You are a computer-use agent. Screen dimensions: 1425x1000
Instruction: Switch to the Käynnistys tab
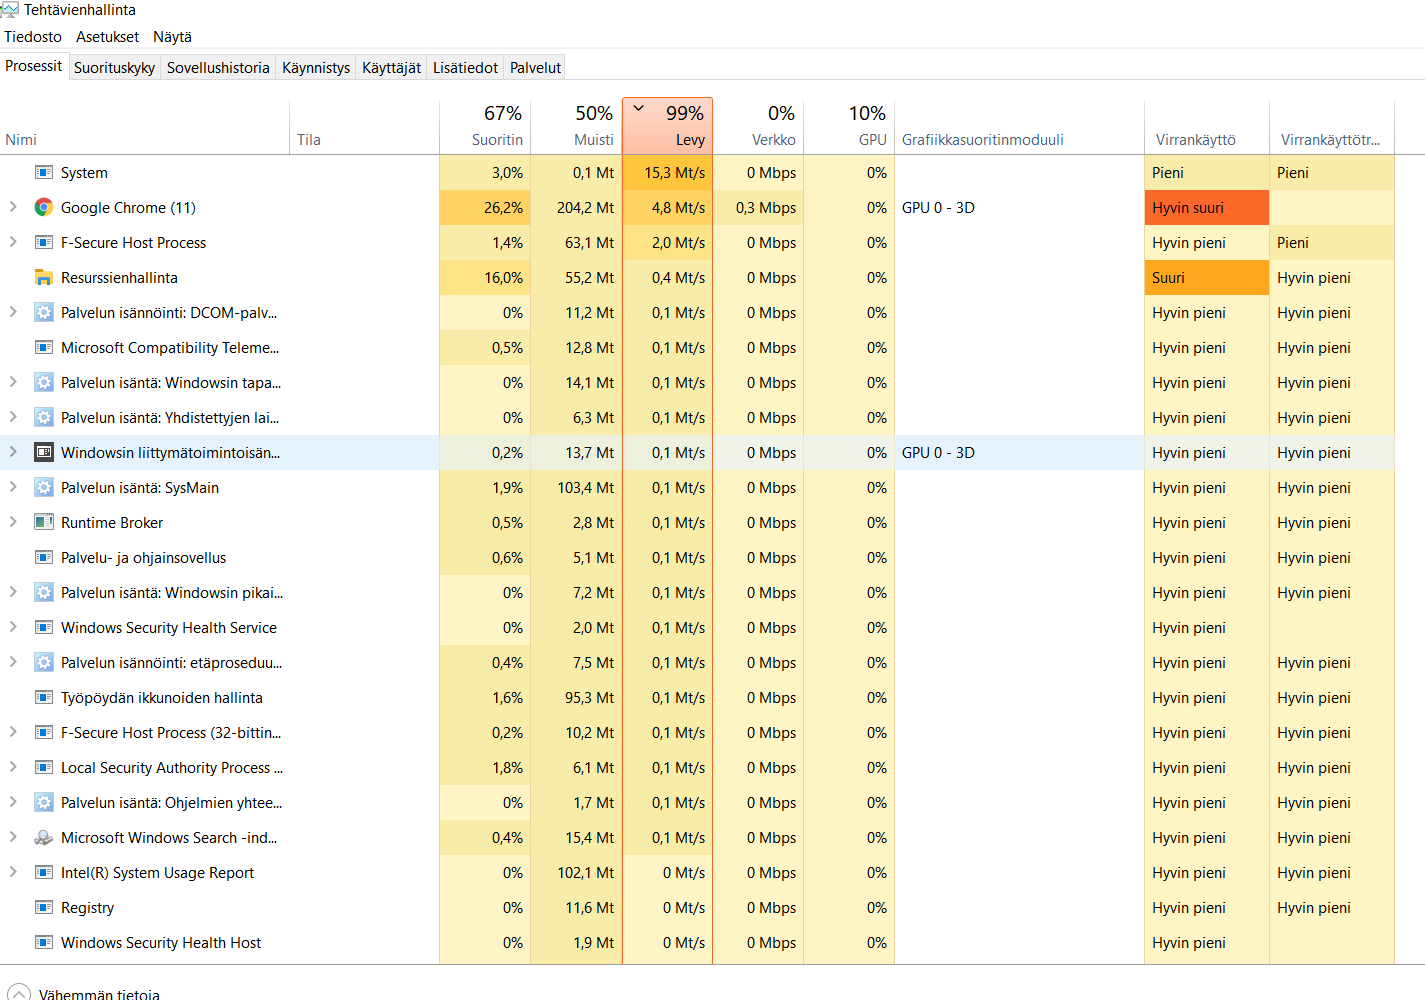click(316, 68)
